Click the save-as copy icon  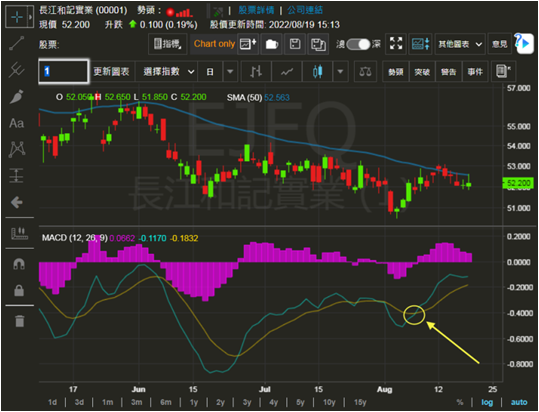click(318, 44)
